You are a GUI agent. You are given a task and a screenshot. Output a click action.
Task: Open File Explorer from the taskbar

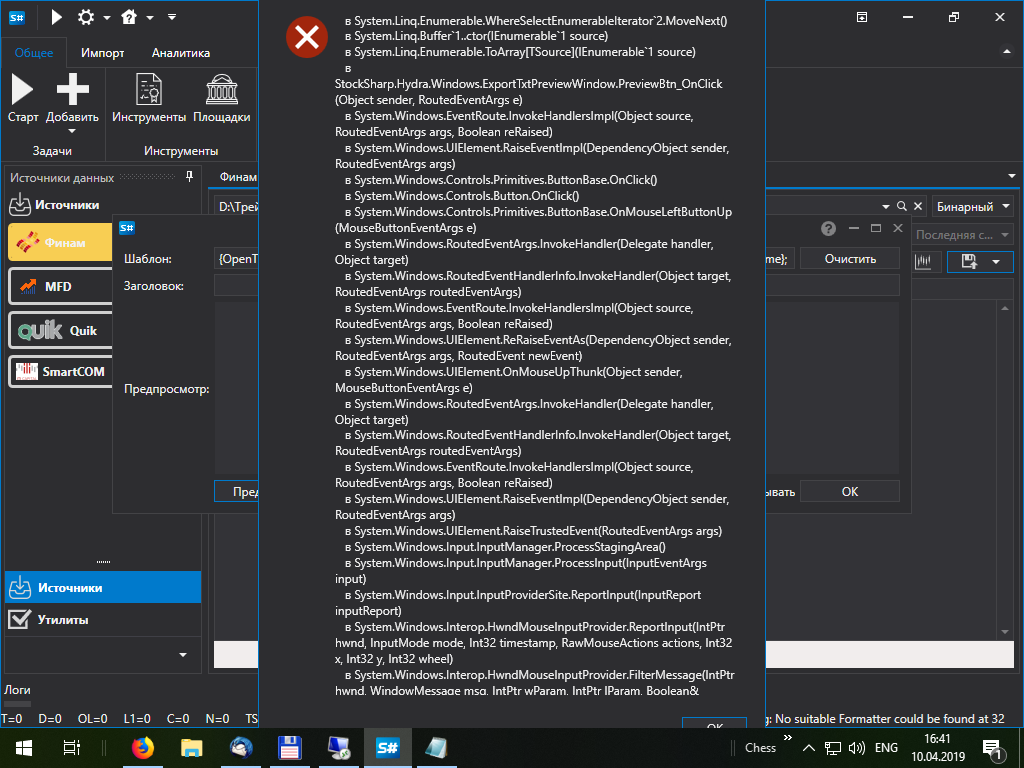[191, 748]
